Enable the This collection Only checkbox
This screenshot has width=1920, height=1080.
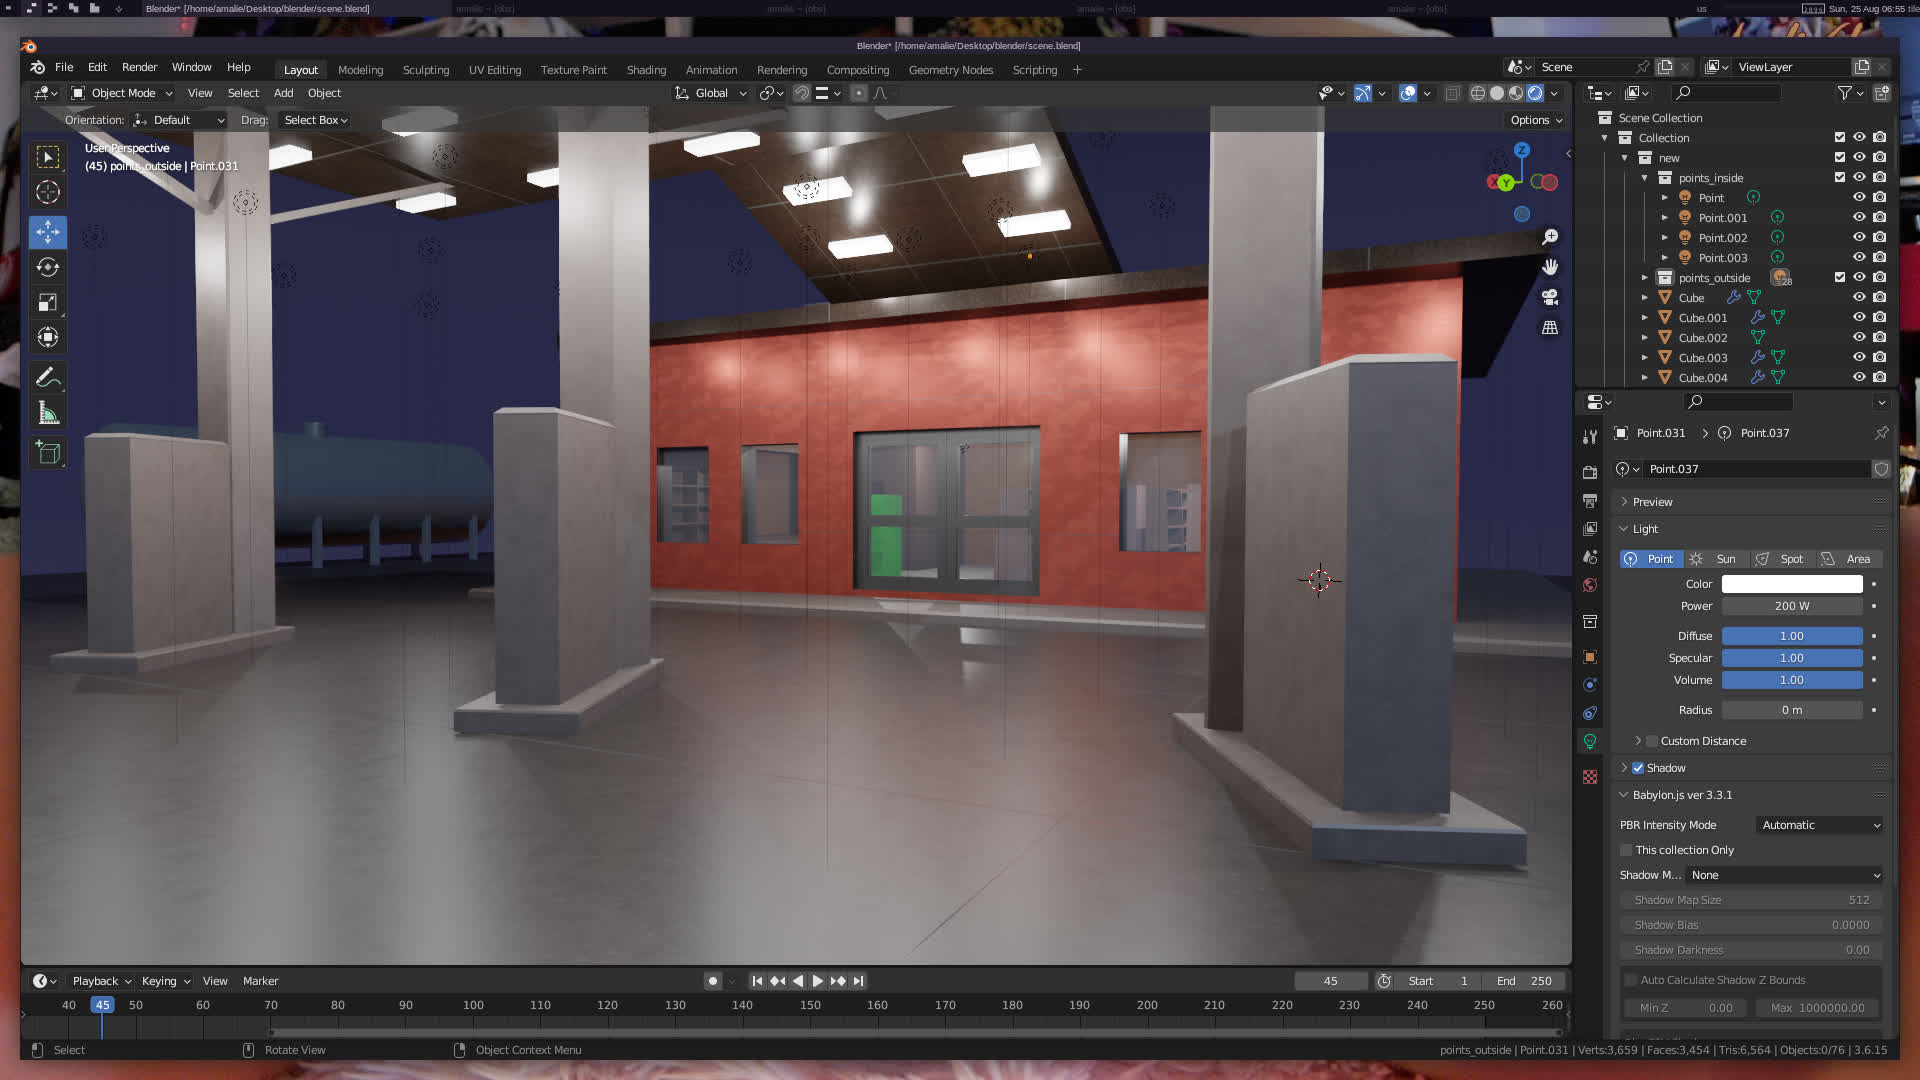pyautogui.click(x=1626, y=850)
